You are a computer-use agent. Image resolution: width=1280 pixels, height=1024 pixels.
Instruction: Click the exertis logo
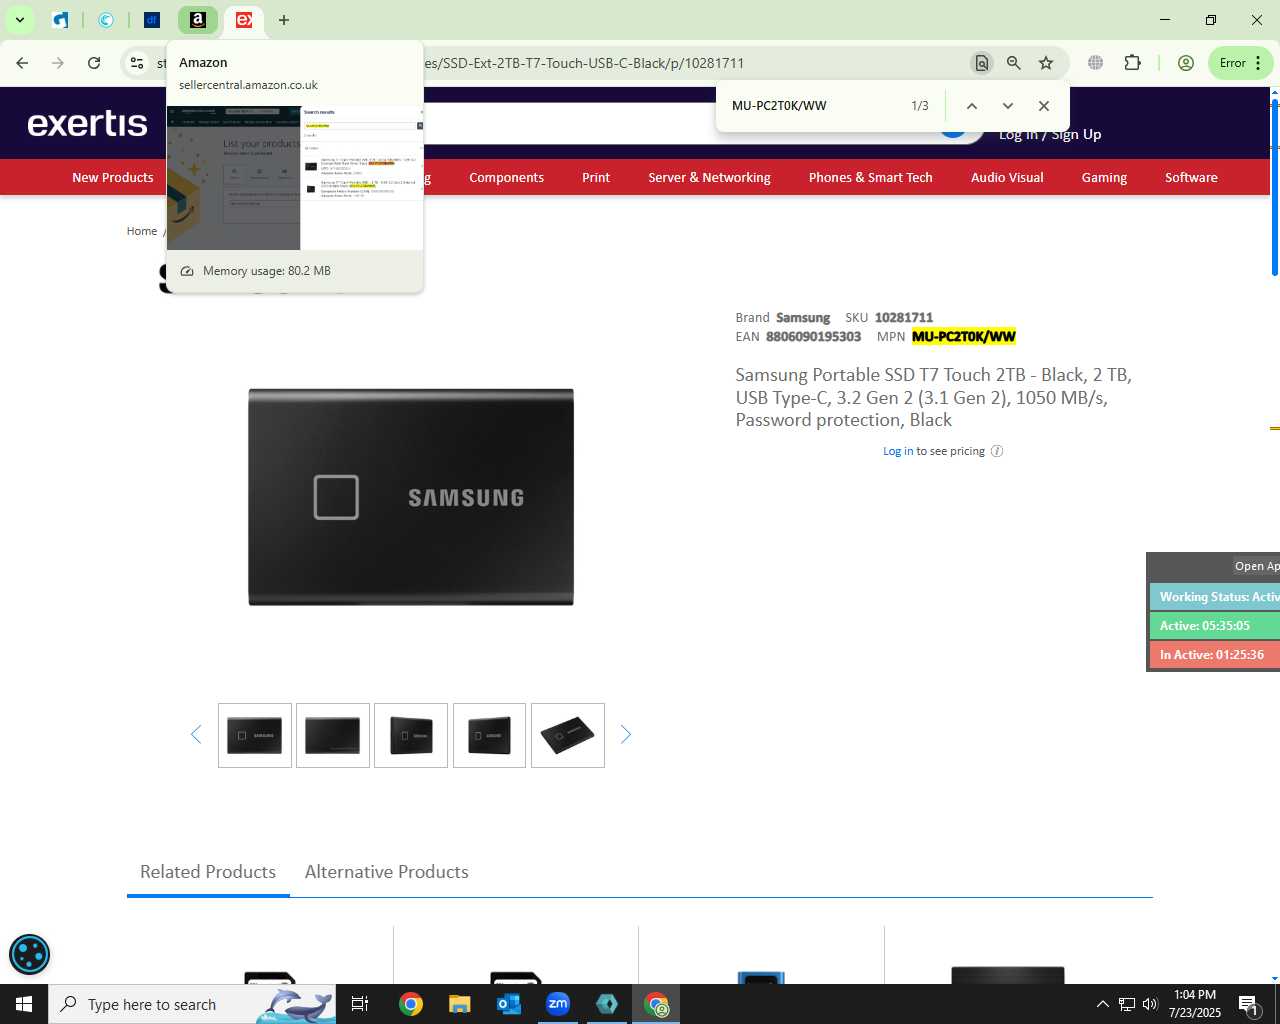tap(88, 123)
